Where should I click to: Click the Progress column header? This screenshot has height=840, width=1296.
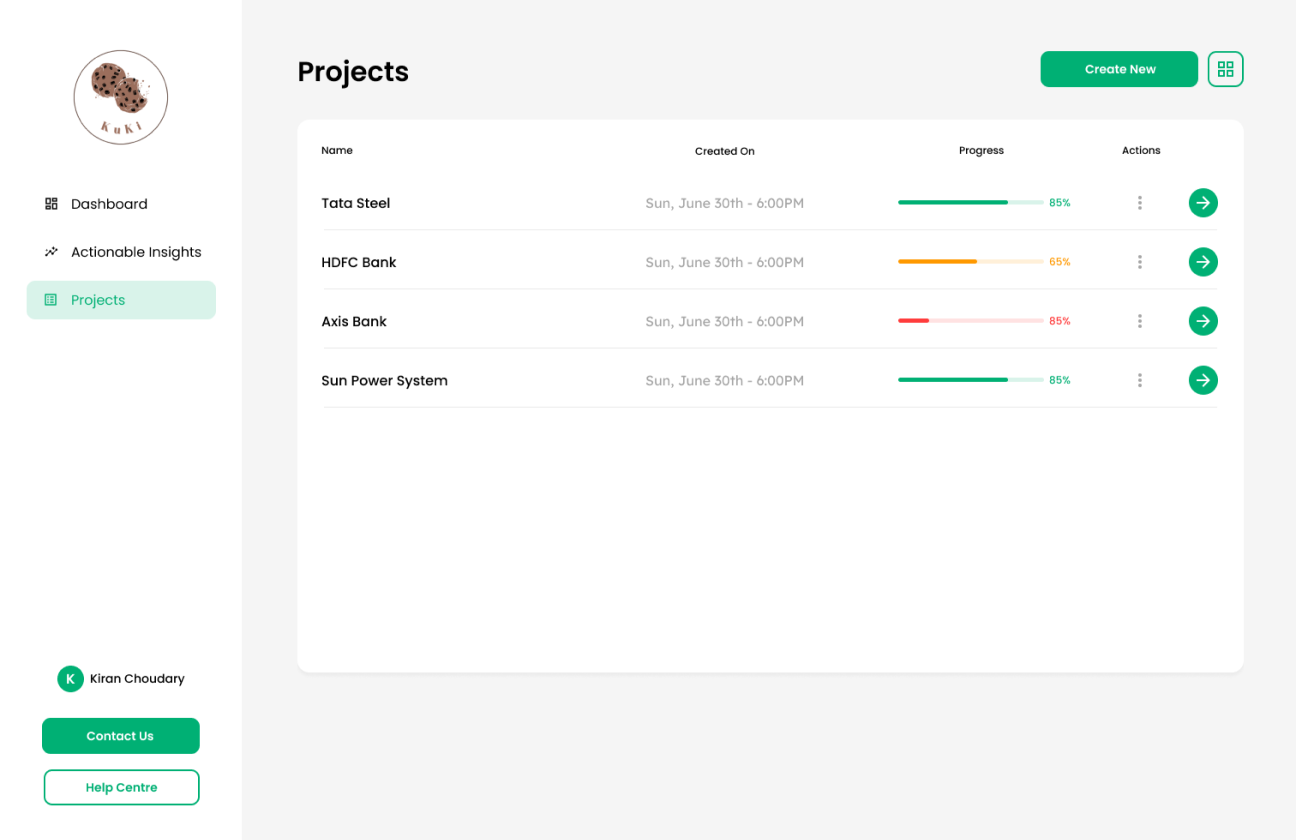[981, 150]
